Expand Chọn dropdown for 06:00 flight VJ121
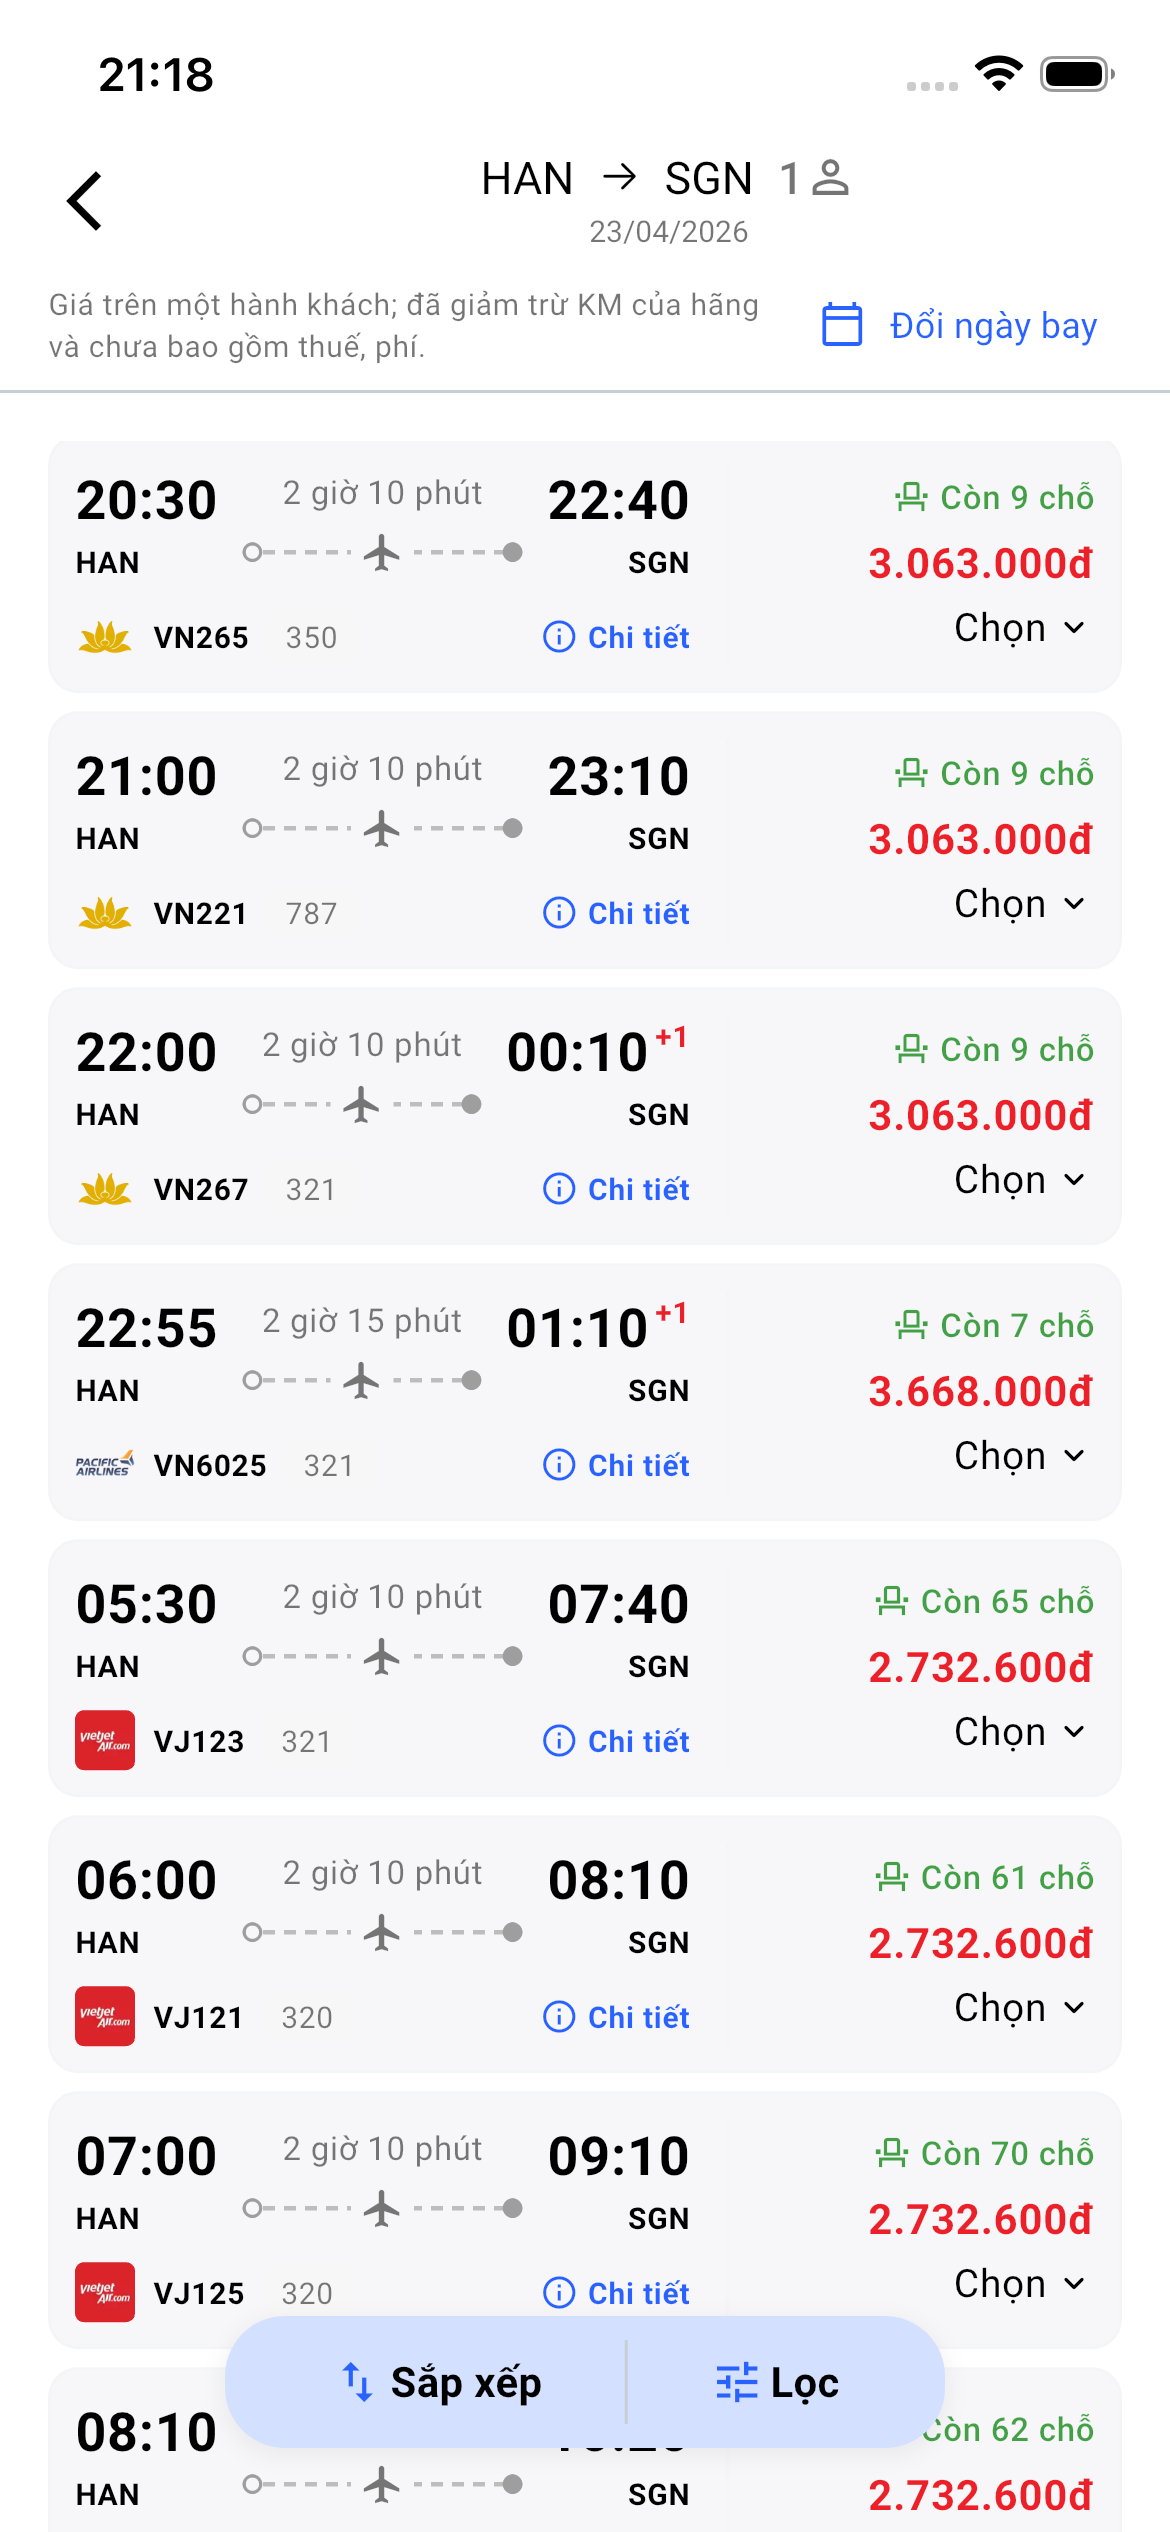The height and width of the screenshot is (2532, 1170). click(1020, 2008)
